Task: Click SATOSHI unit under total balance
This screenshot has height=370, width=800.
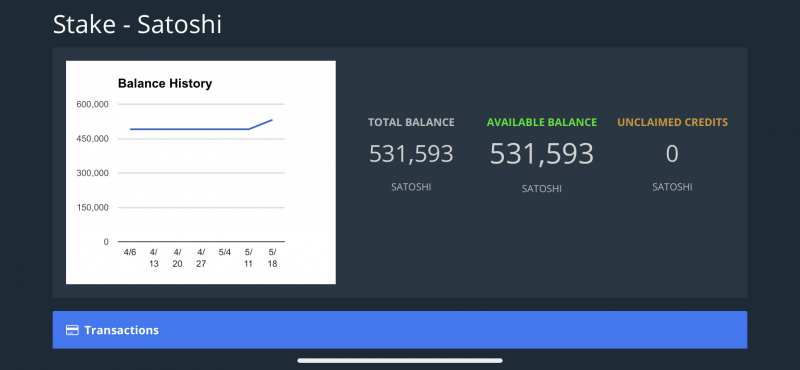Action: tap(411, 187)
